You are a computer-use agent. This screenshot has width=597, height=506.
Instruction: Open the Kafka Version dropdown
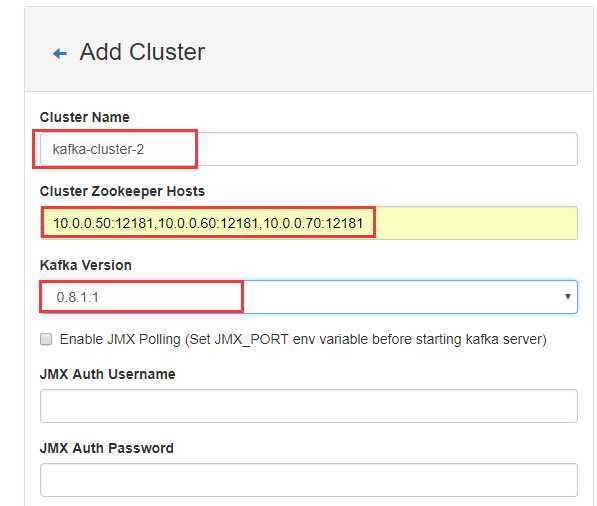coord(309,297)
